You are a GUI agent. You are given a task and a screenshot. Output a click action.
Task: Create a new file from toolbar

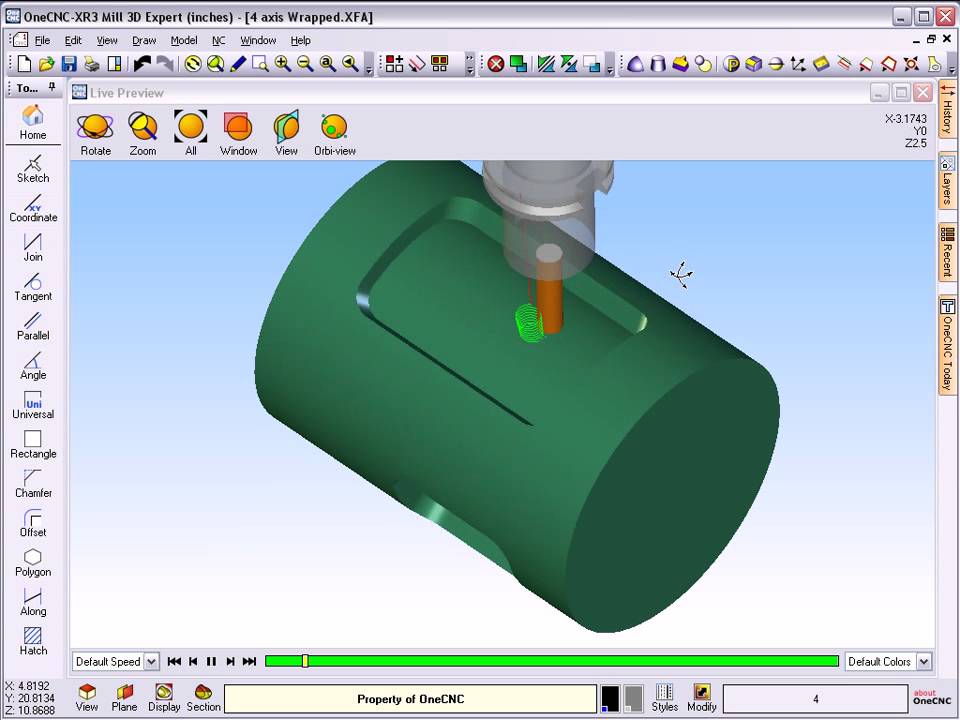[x=24, y=64]
